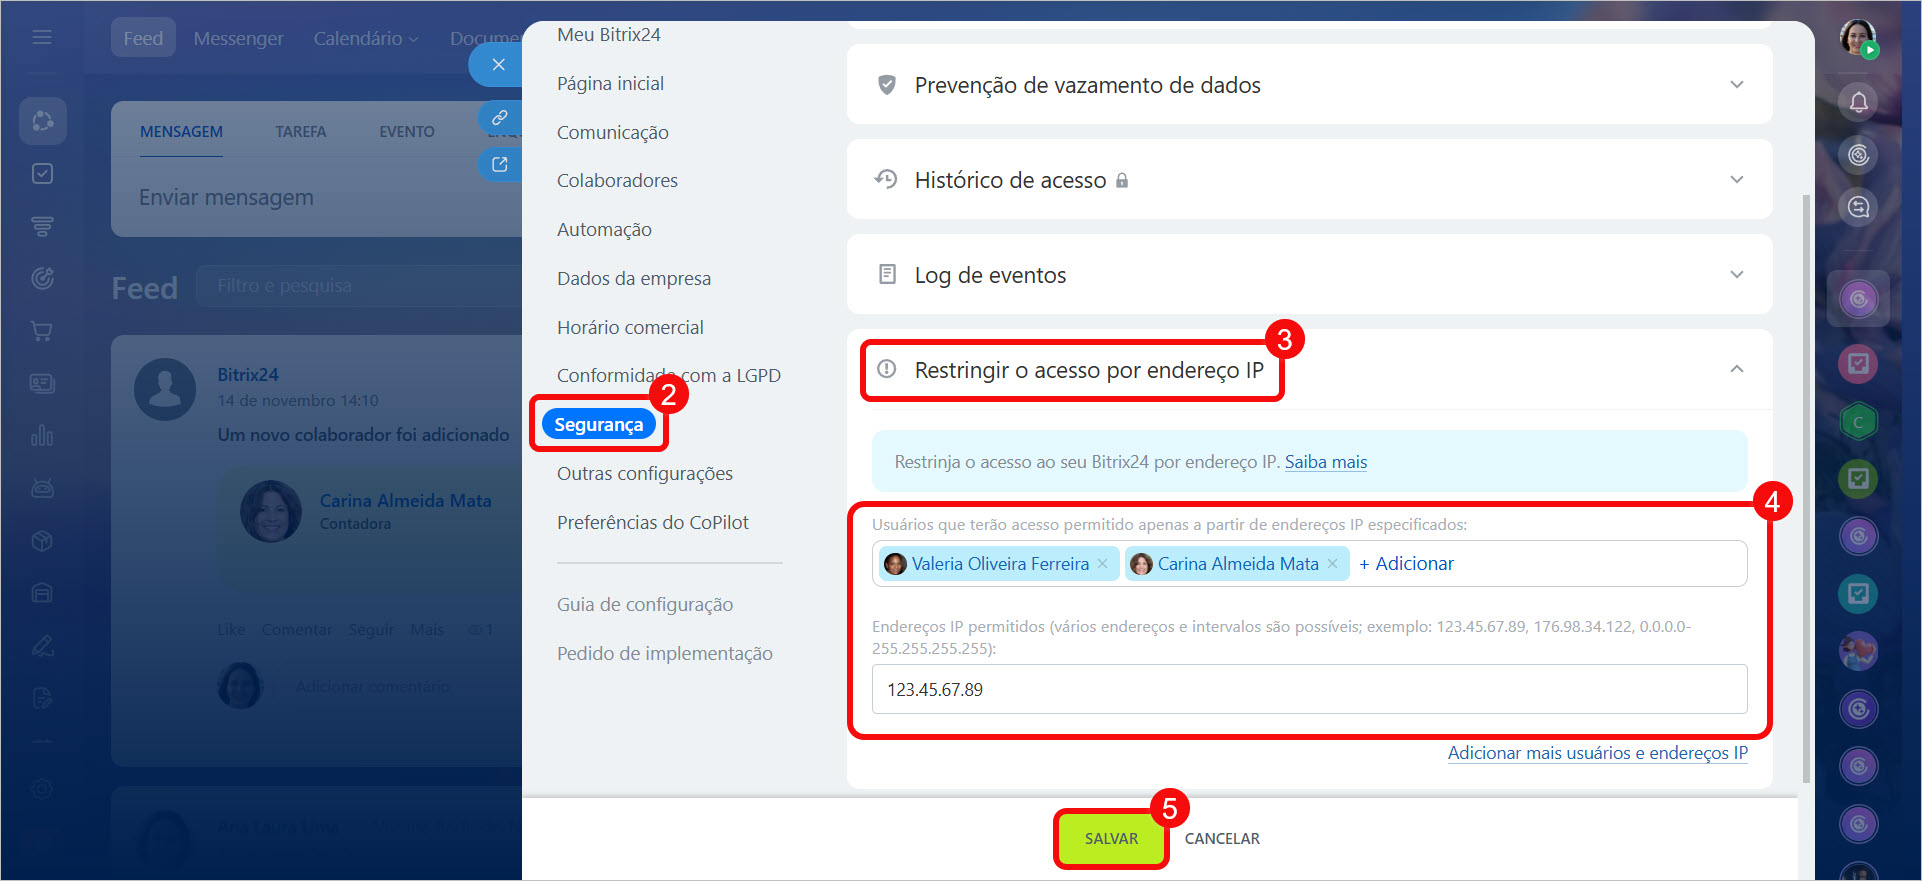
Task: Open the user profile avatar
Action: pyautogui.click(x=1858, y=38)
